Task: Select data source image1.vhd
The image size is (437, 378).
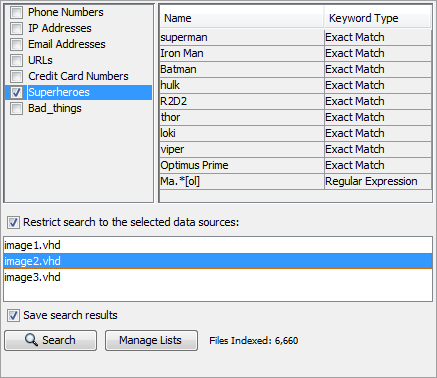Action: (218, 245)
